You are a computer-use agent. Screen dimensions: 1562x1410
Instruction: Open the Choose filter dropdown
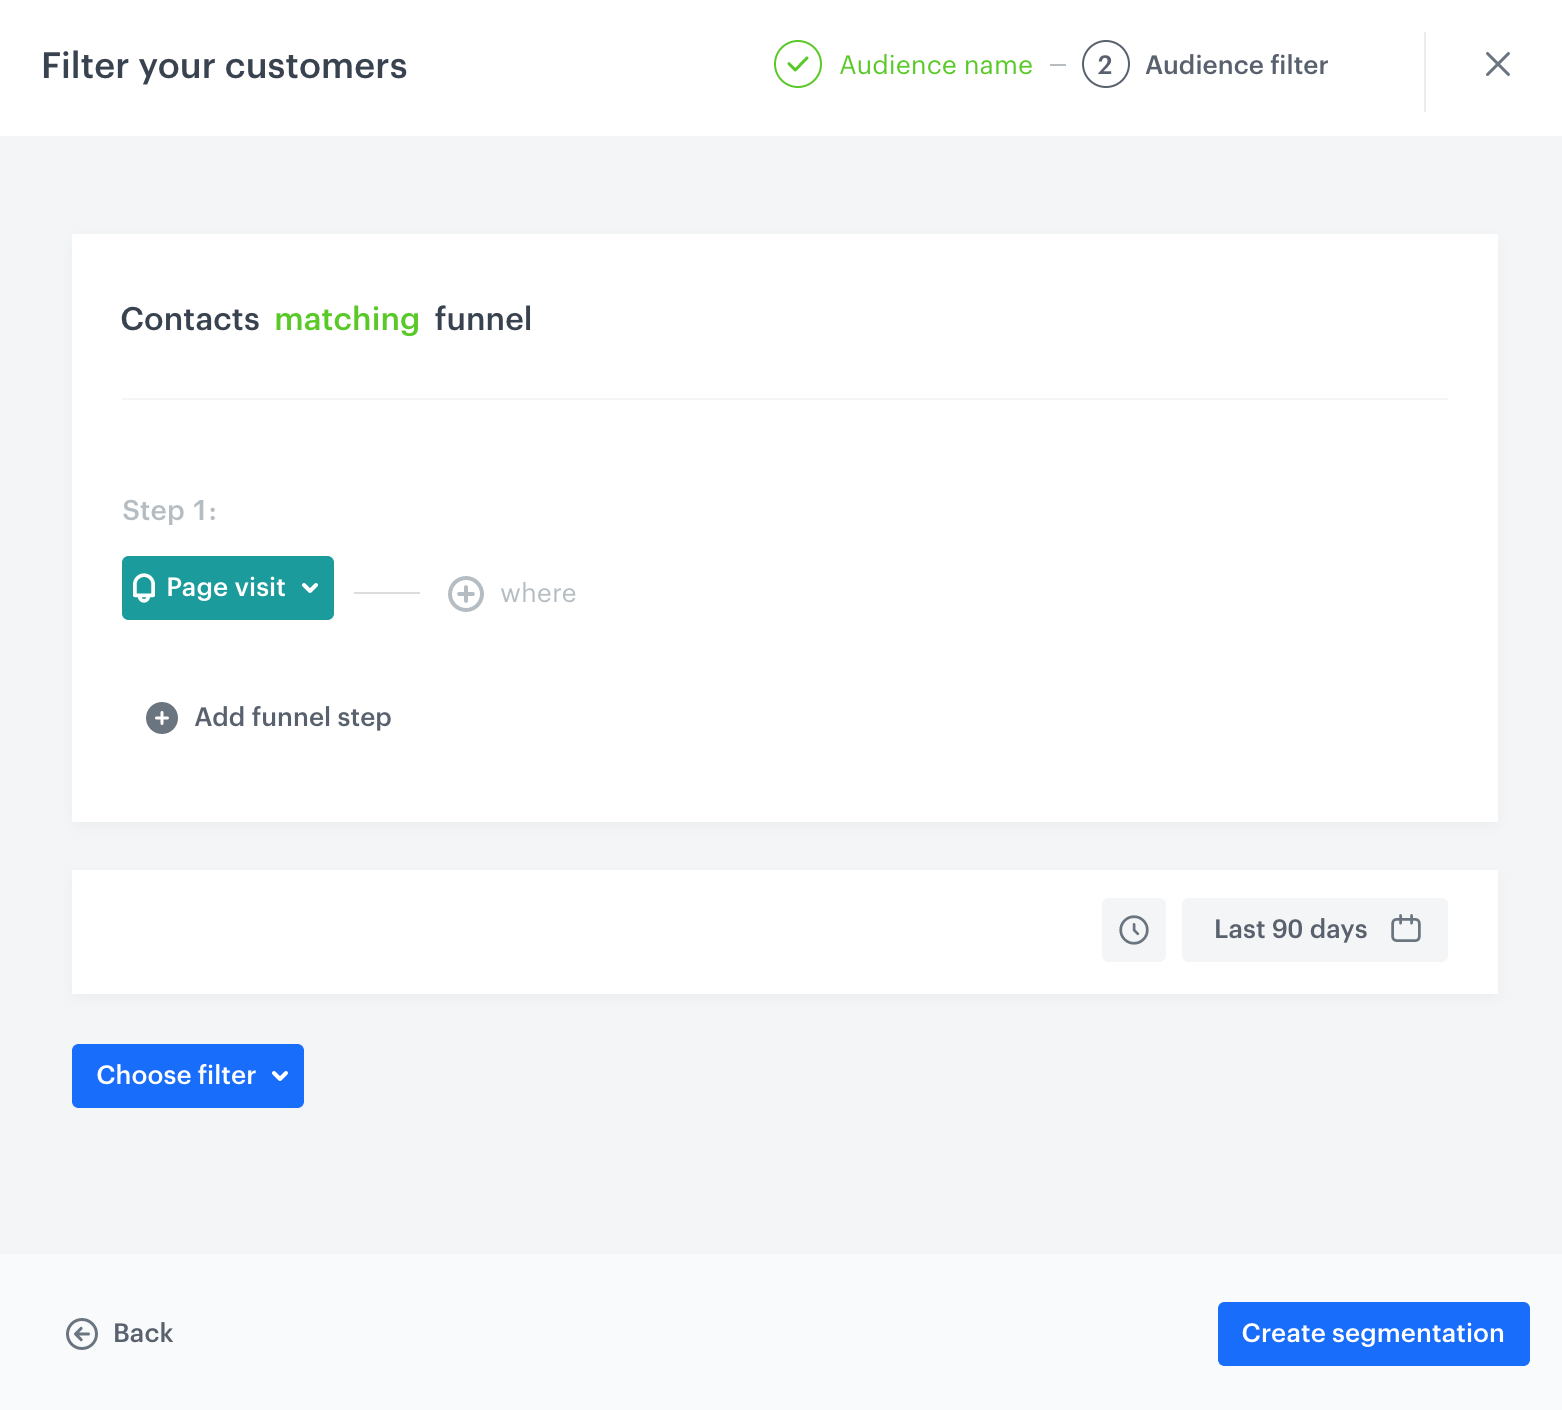click(187, 1076)
